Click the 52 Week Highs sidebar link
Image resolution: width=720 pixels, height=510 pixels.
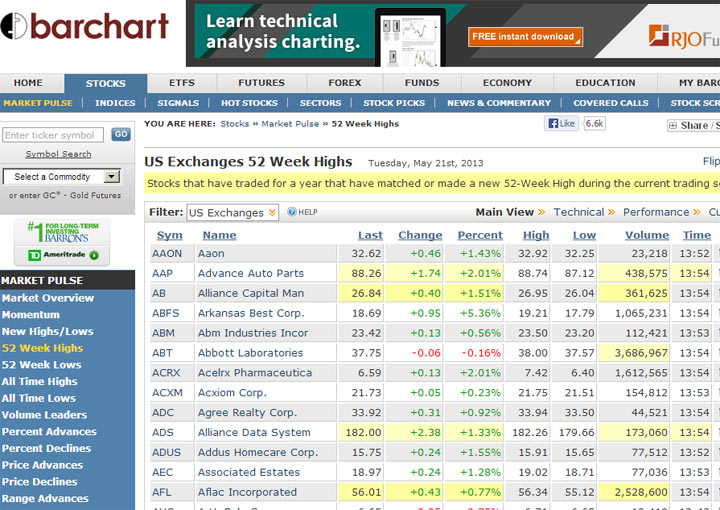(x=42, y=348)
